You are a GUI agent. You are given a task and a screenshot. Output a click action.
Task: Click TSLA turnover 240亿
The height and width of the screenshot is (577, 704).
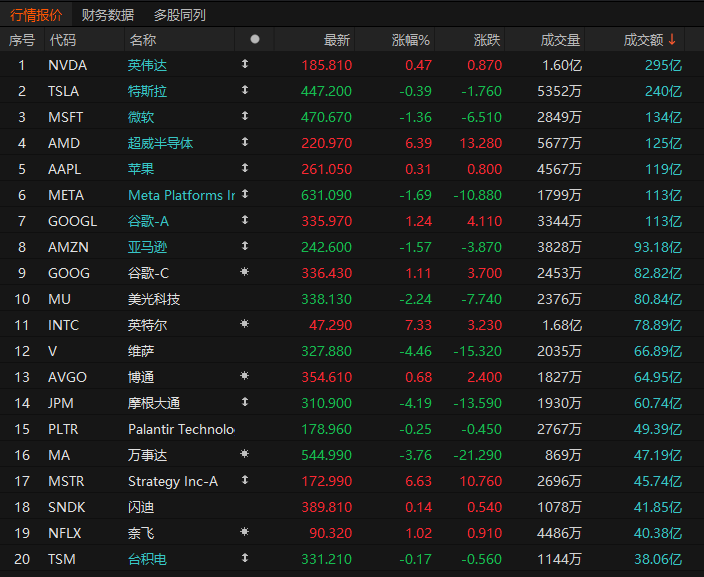point(664,92)
